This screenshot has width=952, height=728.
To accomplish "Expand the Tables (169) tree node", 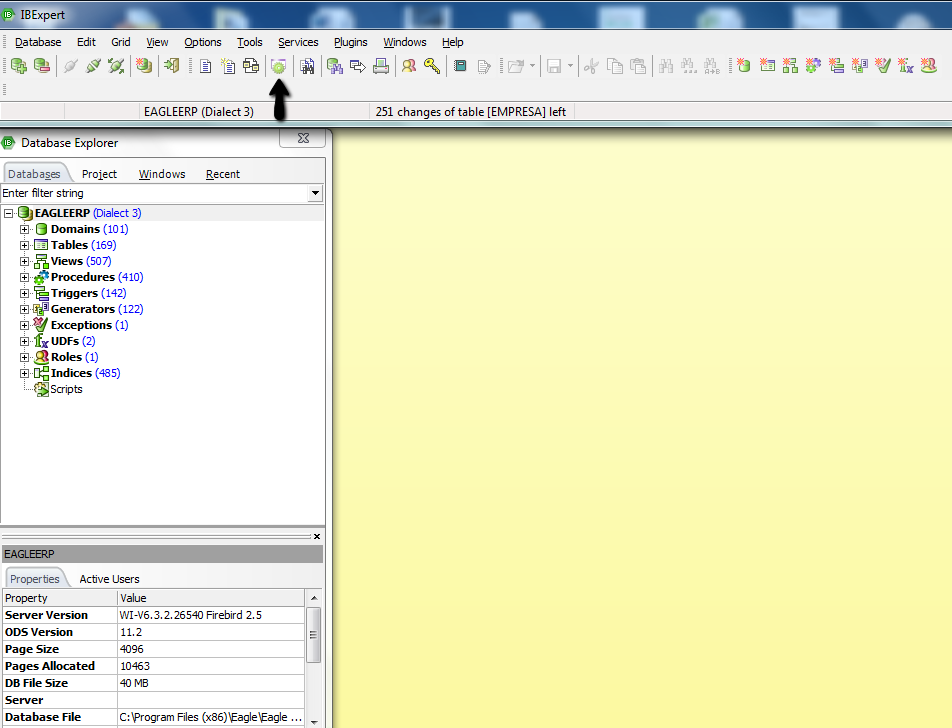I will pos(24,245).
